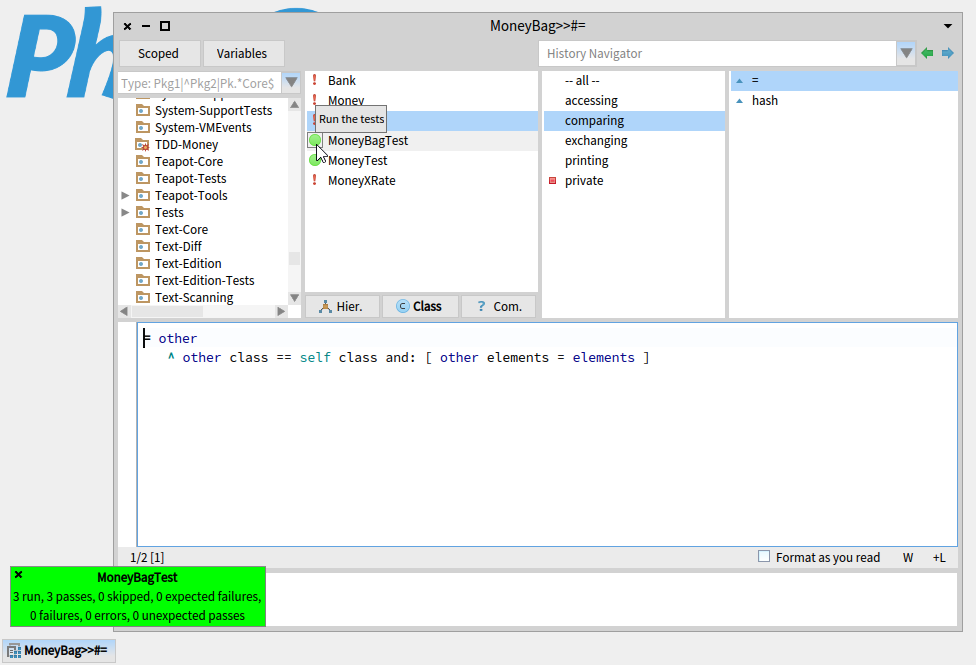Open the window menu triangle at top right
976x665 pixels.
coord(947,26)
